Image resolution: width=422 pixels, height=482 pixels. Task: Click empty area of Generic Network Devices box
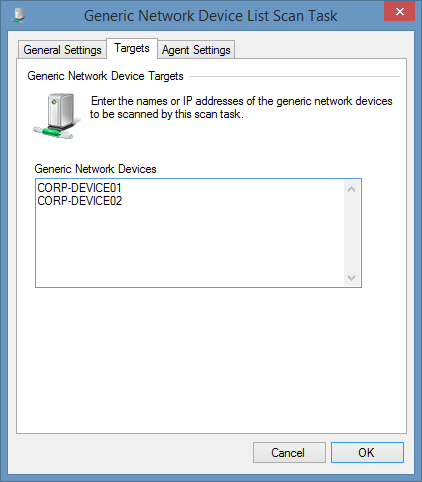tap(190, 247)
